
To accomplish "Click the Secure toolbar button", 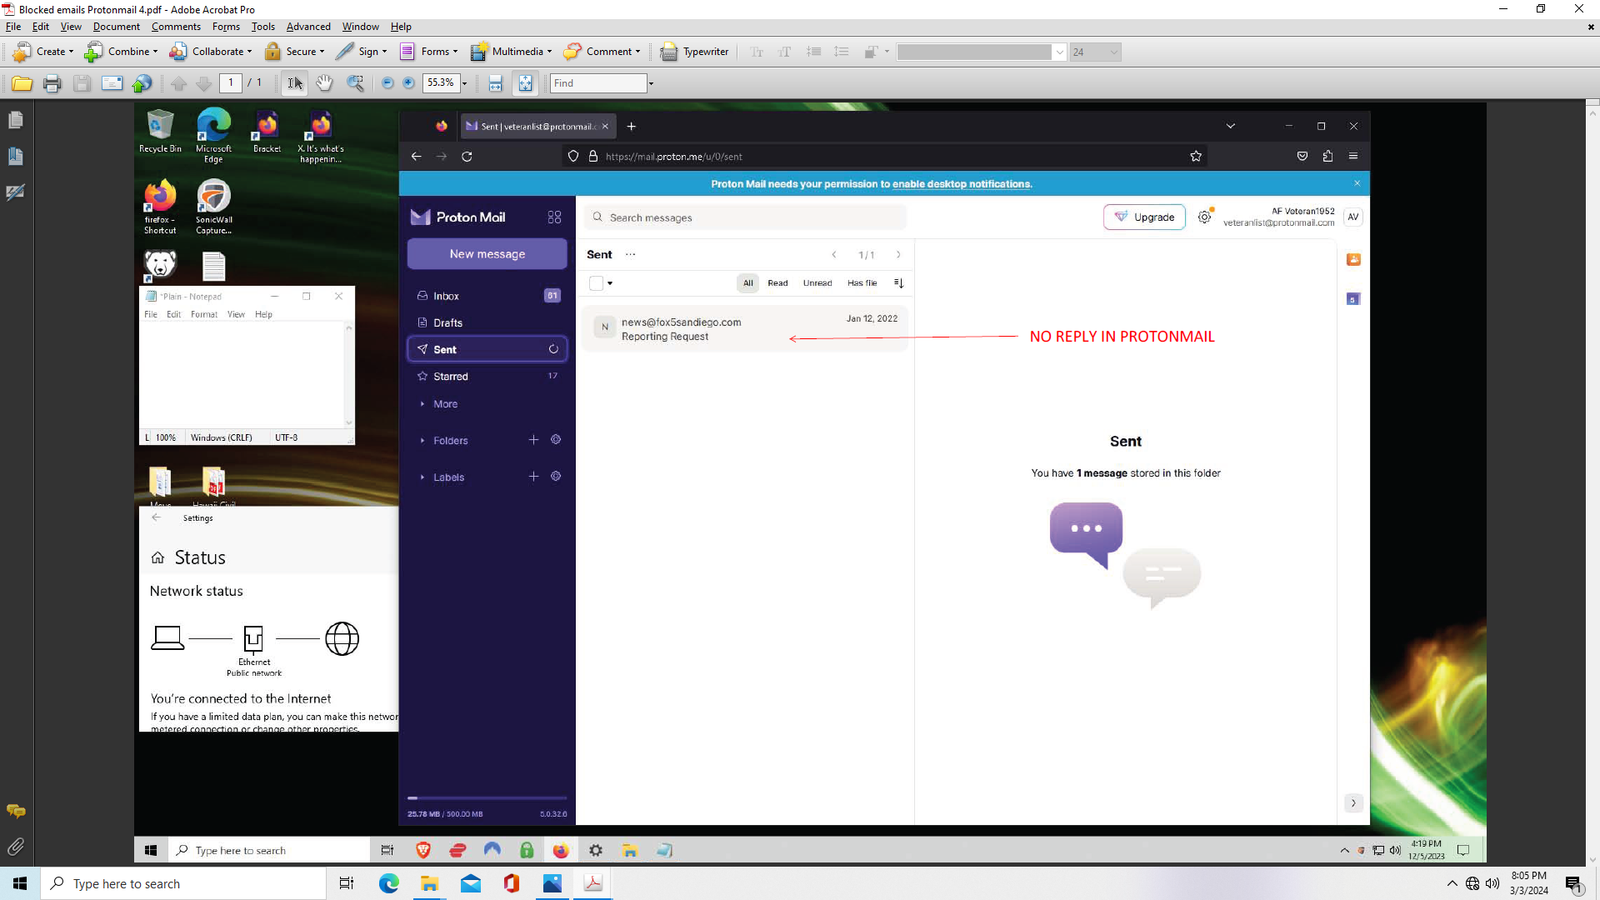I will tap(294, 51).
